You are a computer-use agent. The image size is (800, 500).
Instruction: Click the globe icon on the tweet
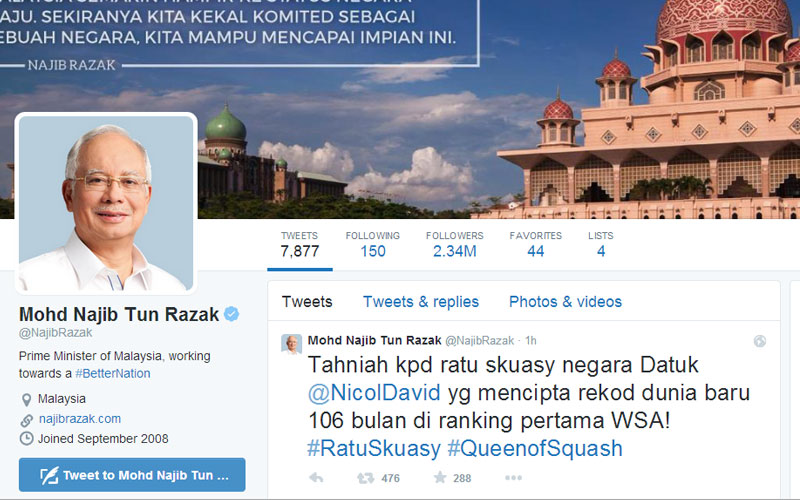point(760,341)
